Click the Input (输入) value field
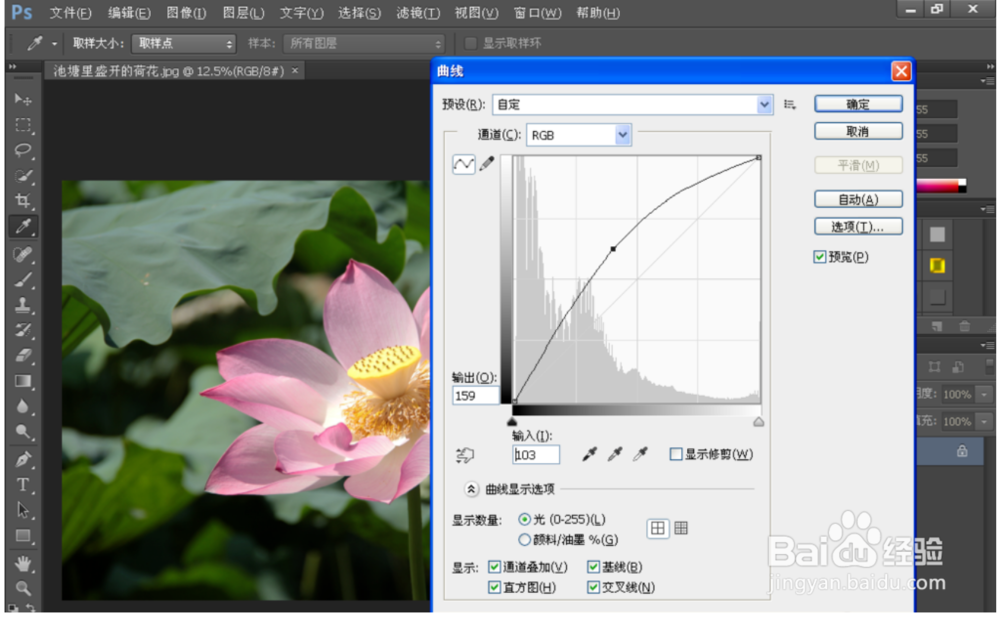The image size is (1000, 617). (536, 455)
